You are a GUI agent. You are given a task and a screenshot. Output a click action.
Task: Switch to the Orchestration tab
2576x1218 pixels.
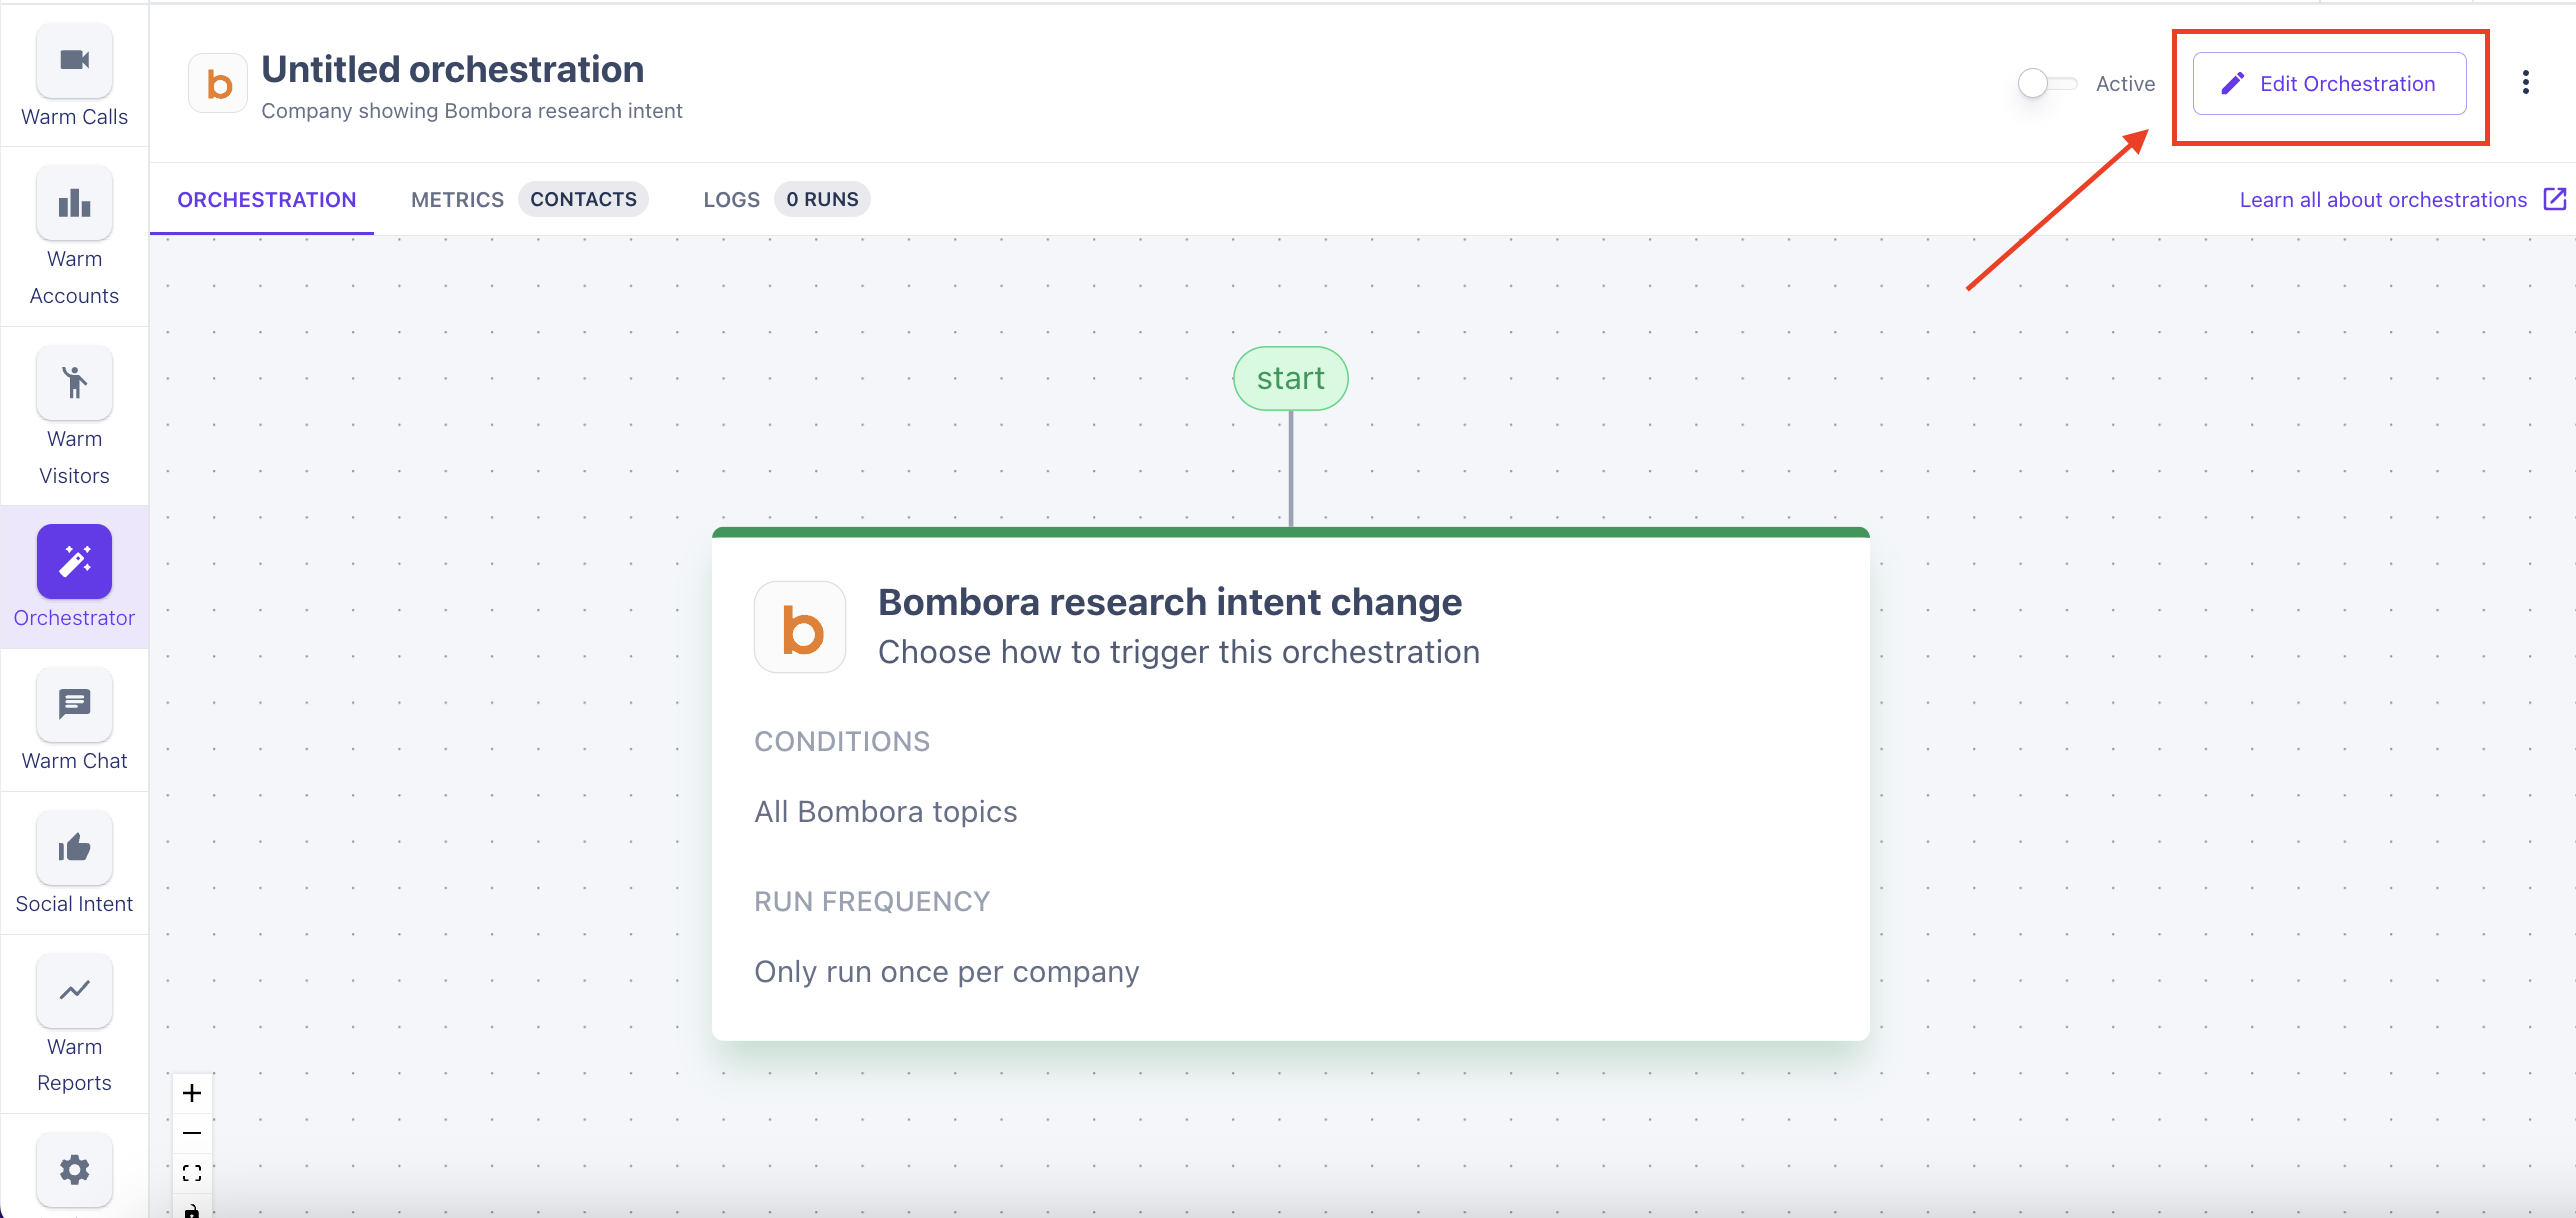(266, 200)
